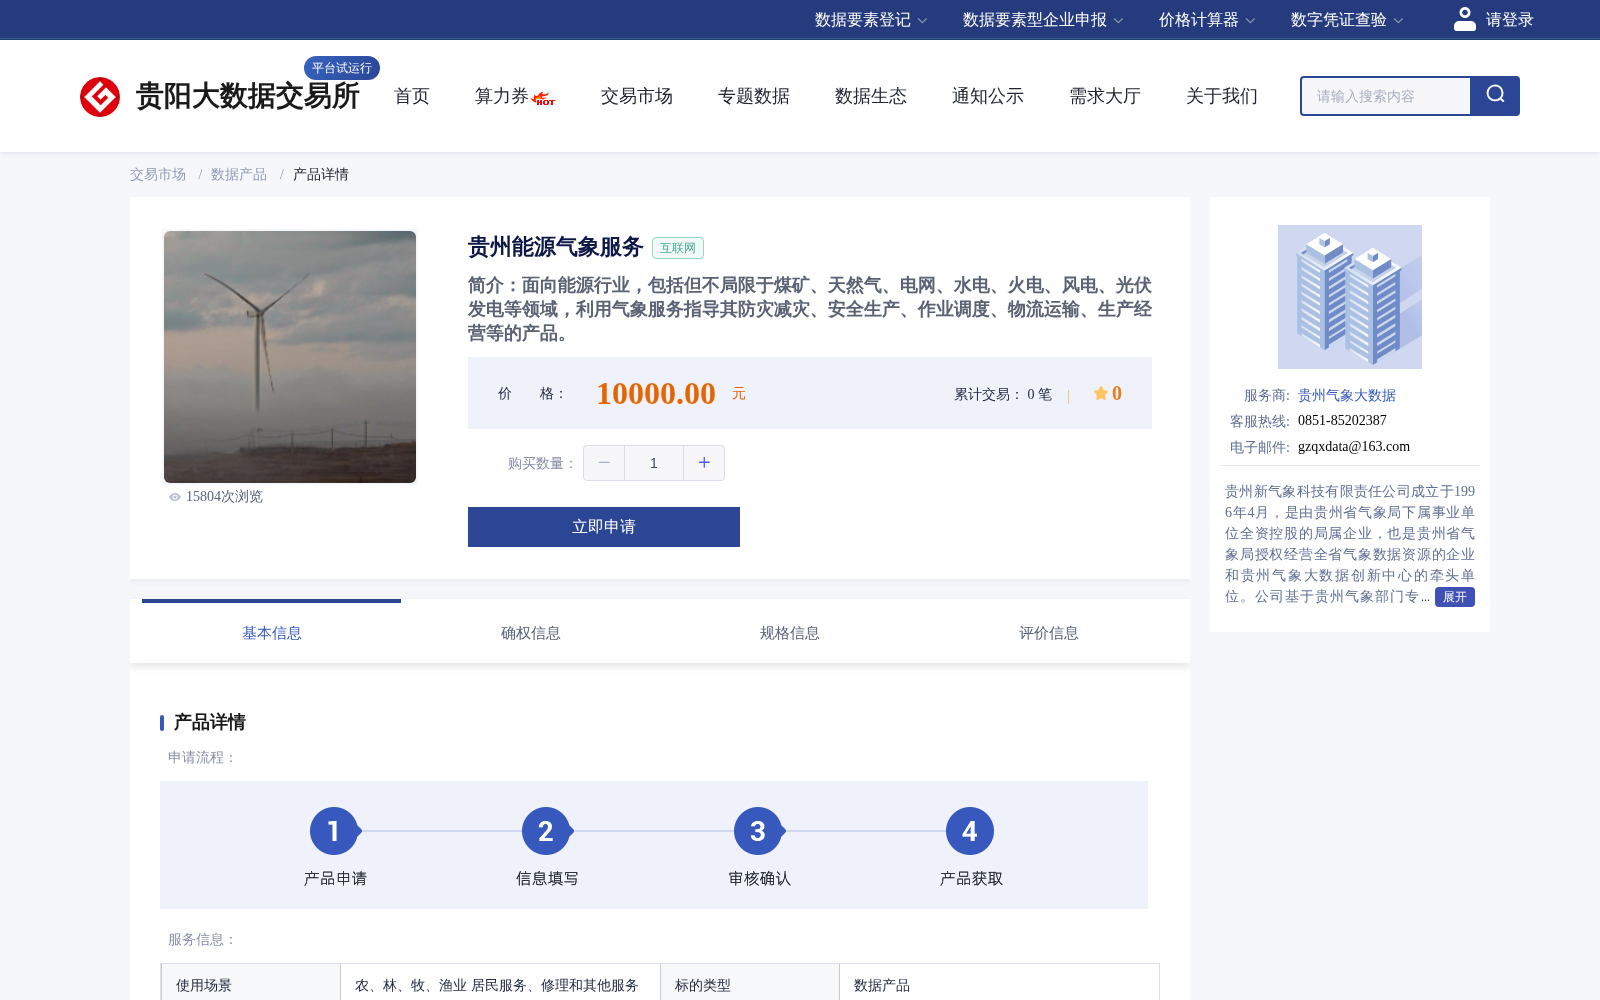
Task: Open 通知公示 navigation item
Action: 988,96
